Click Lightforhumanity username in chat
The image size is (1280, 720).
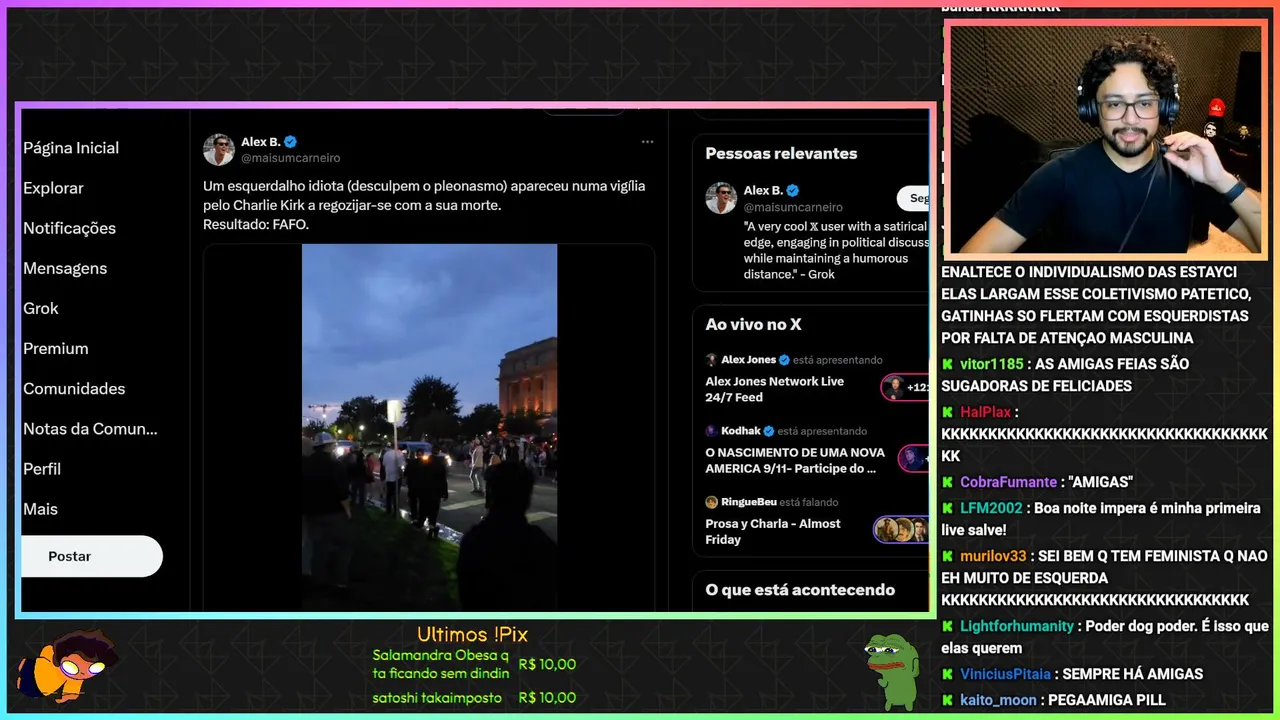(x=1017, y=626)
